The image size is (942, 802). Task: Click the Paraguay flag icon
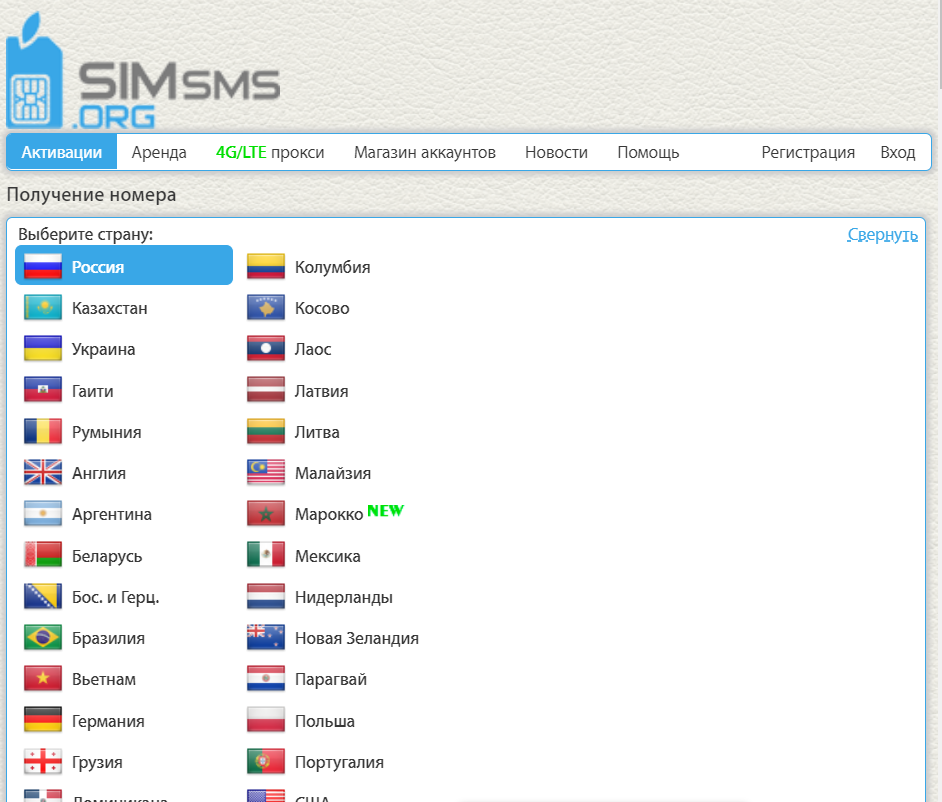266,679
